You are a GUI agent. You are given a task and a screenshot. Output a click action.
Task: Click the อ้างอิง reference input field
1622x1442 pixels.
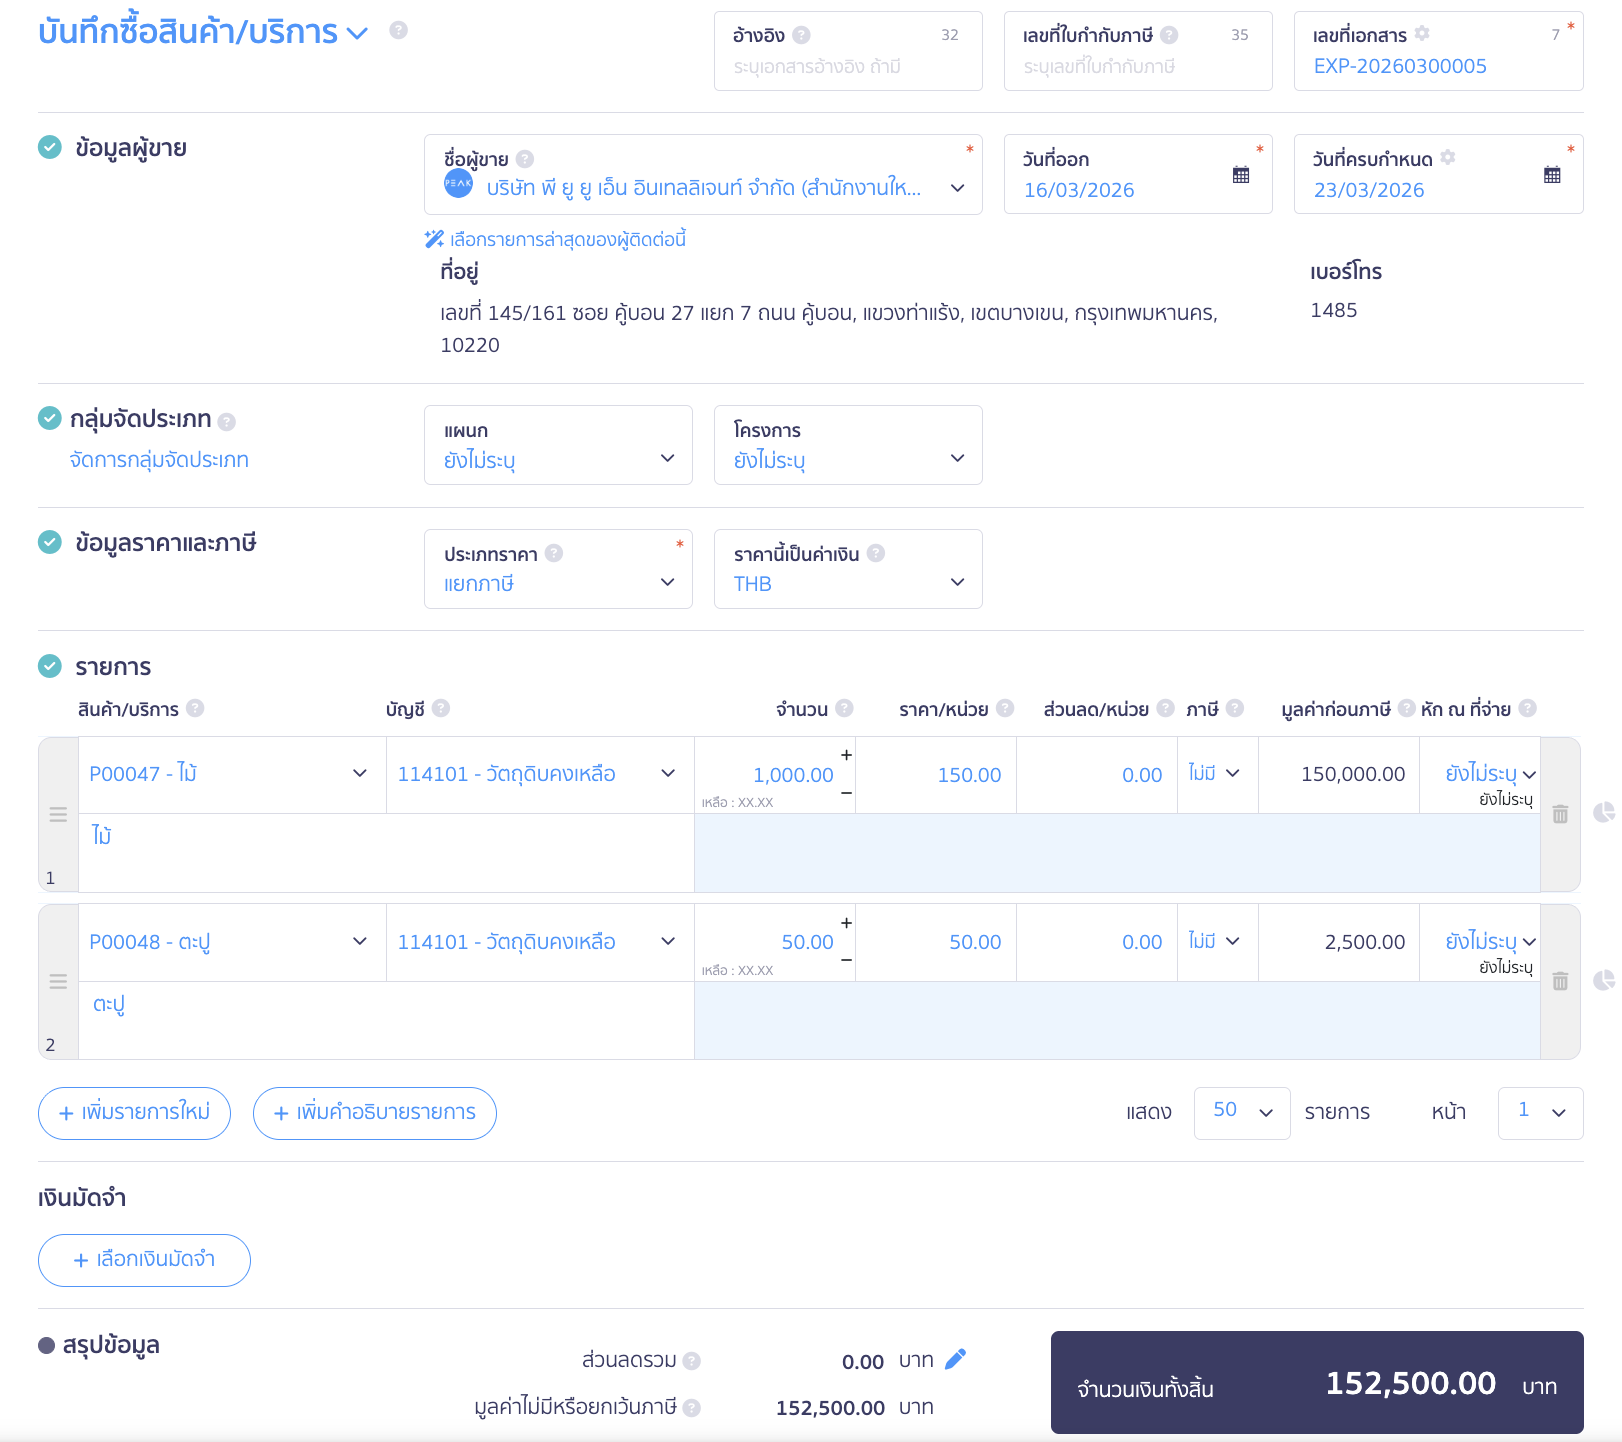pyautogui.click(x=848, y=67)
